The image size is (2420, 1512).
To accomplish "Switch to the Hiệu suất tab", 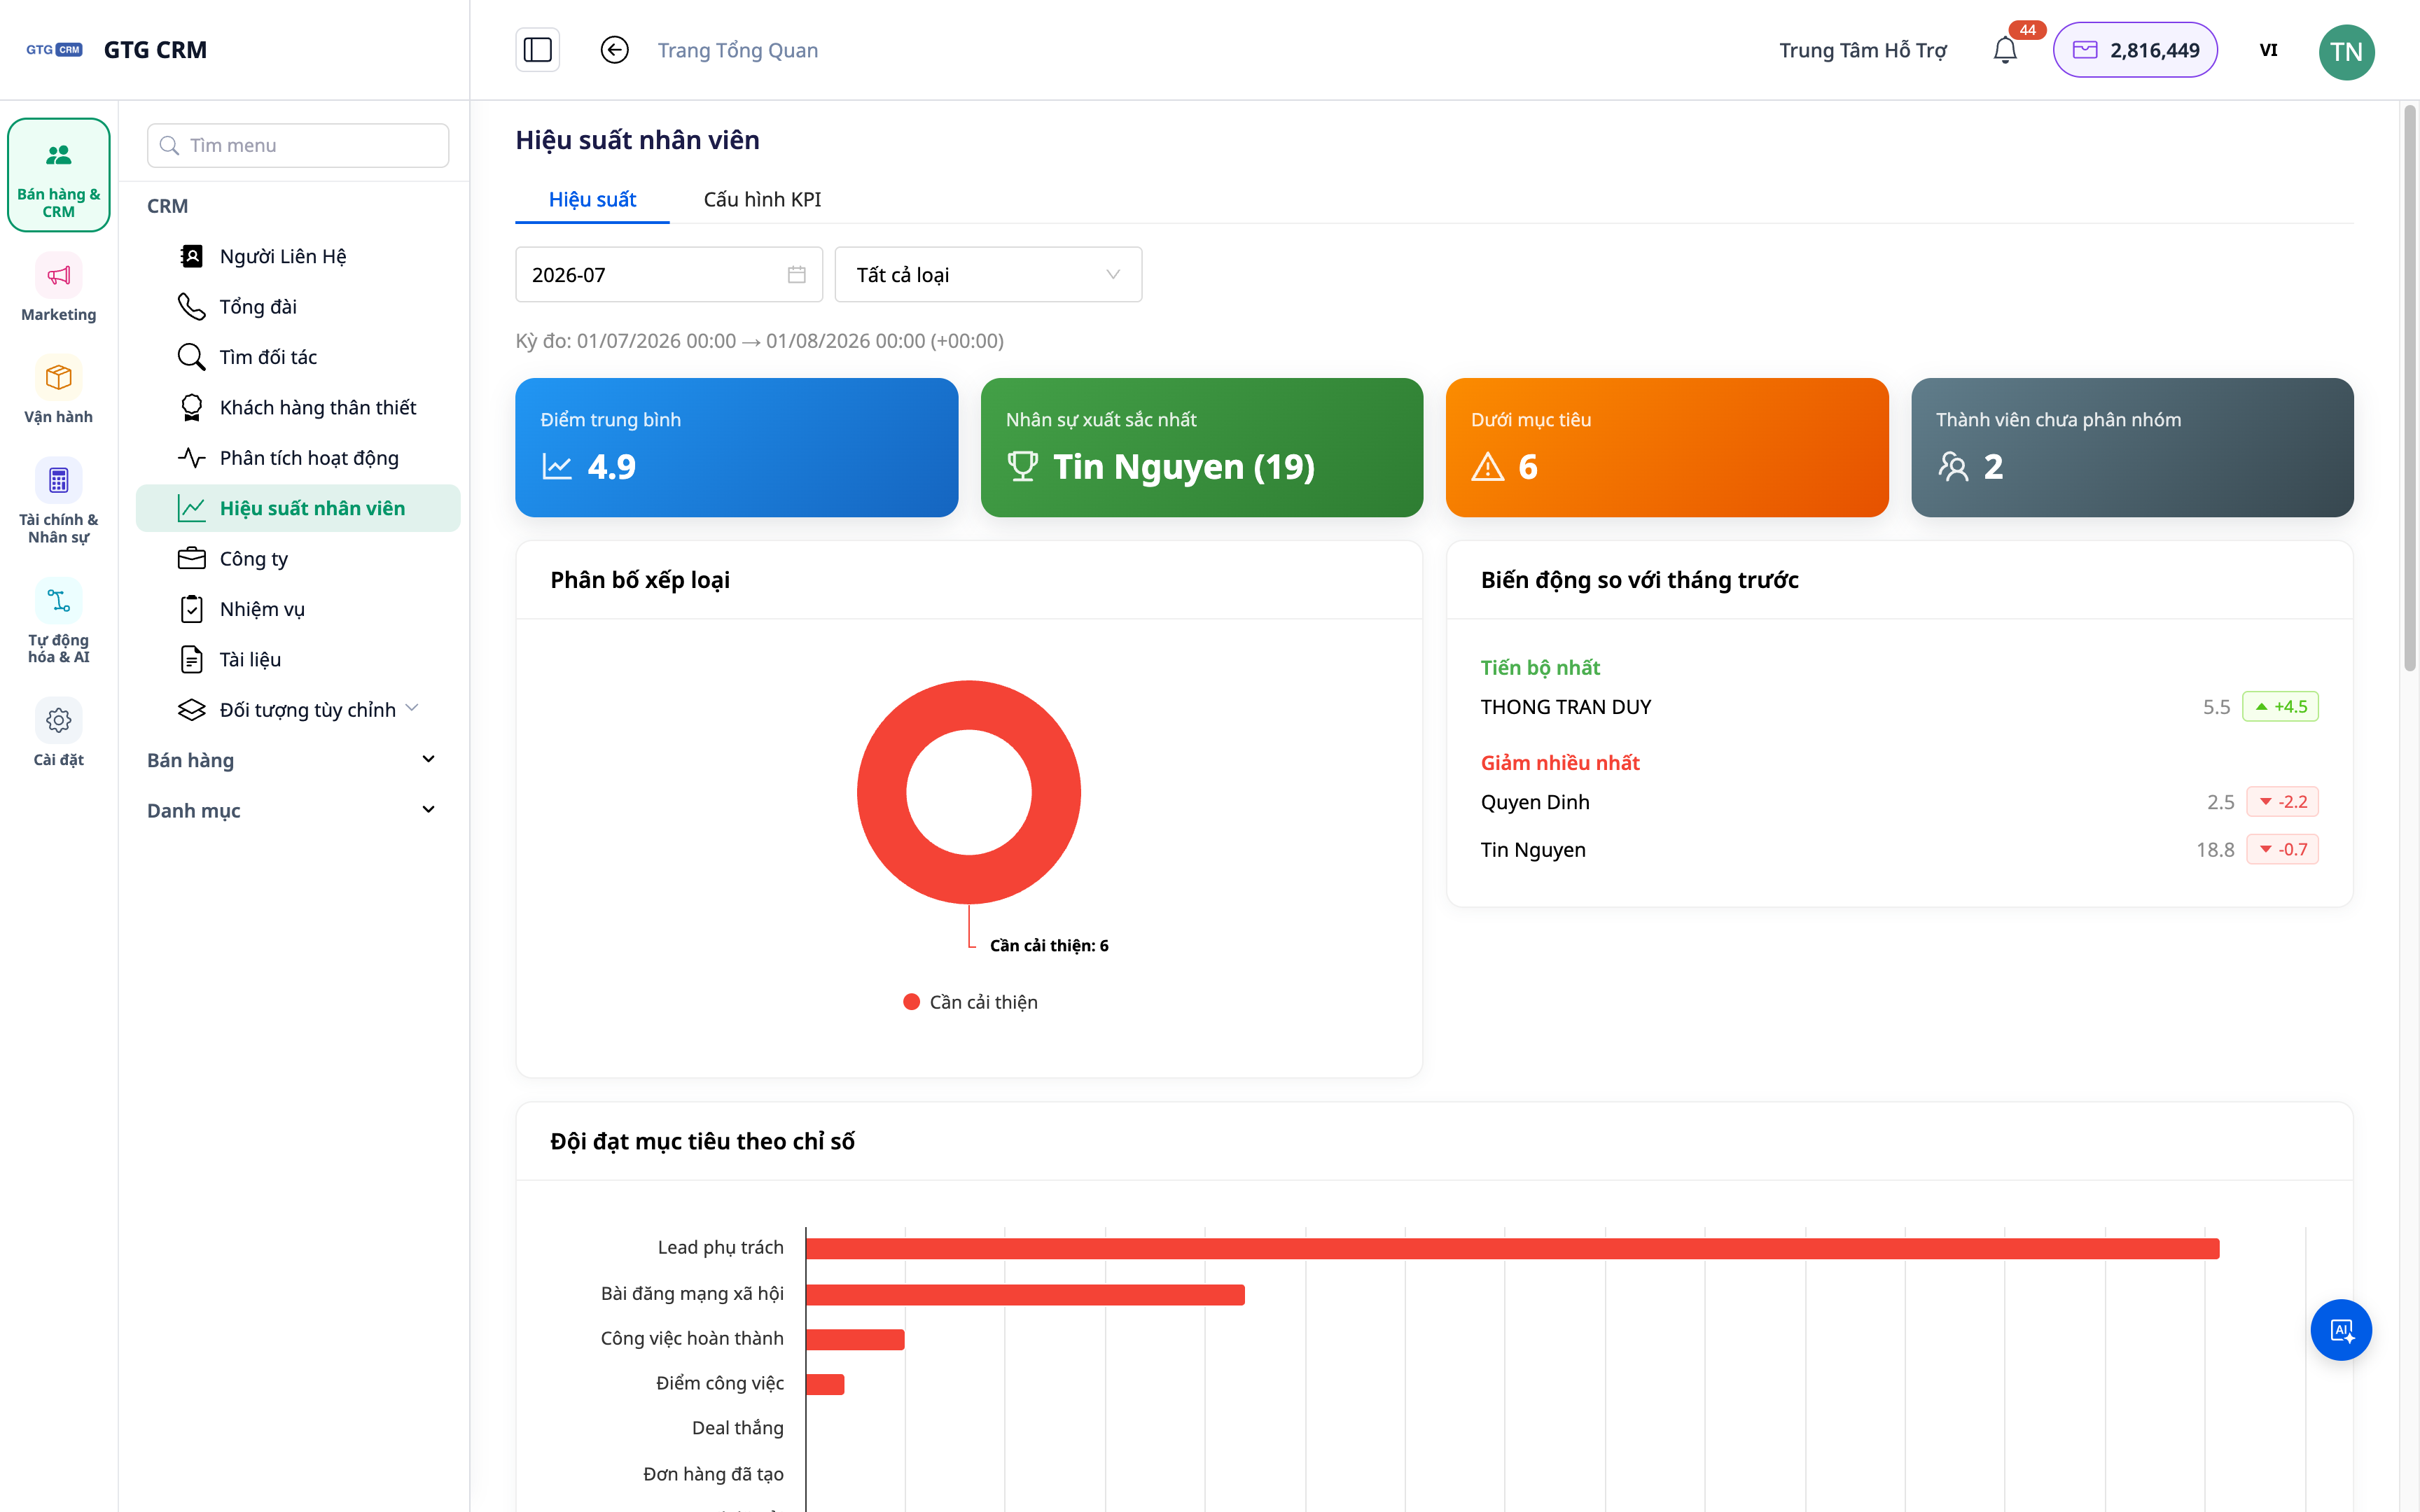I will (x=592, y=199).
